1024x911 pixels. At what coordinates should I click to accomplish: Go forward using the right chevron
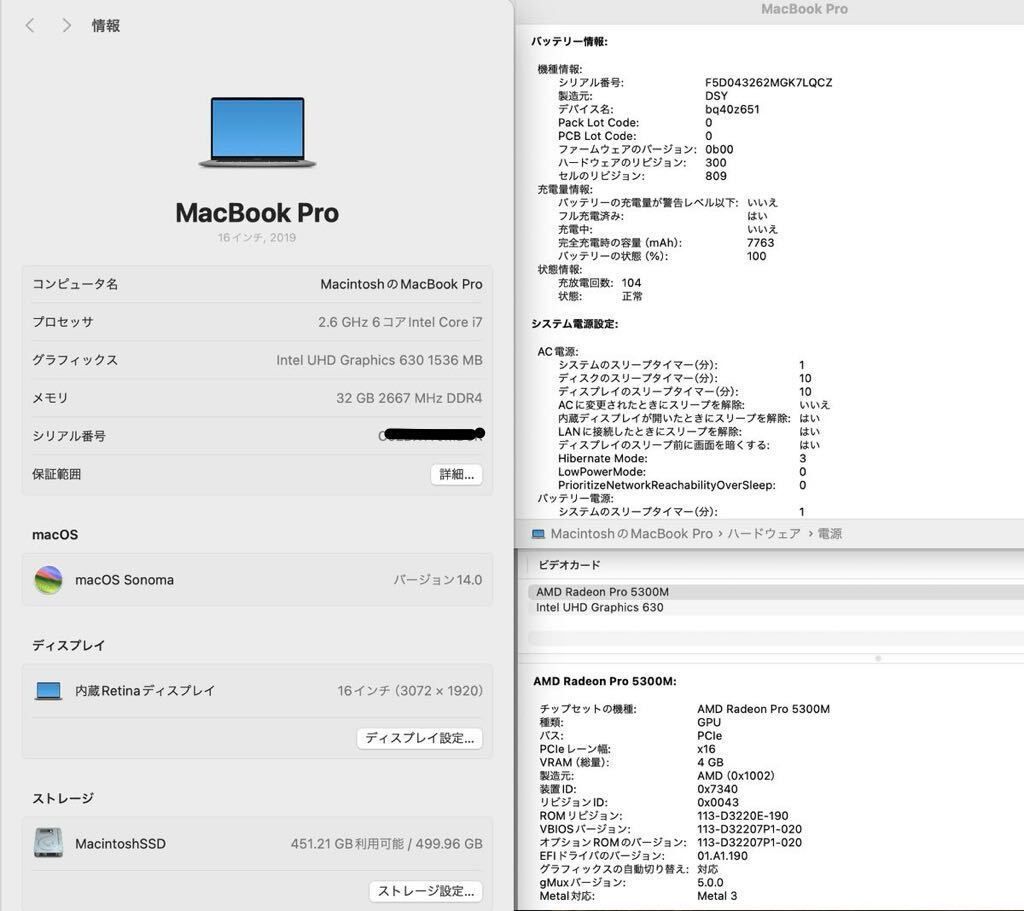[66, 25]
